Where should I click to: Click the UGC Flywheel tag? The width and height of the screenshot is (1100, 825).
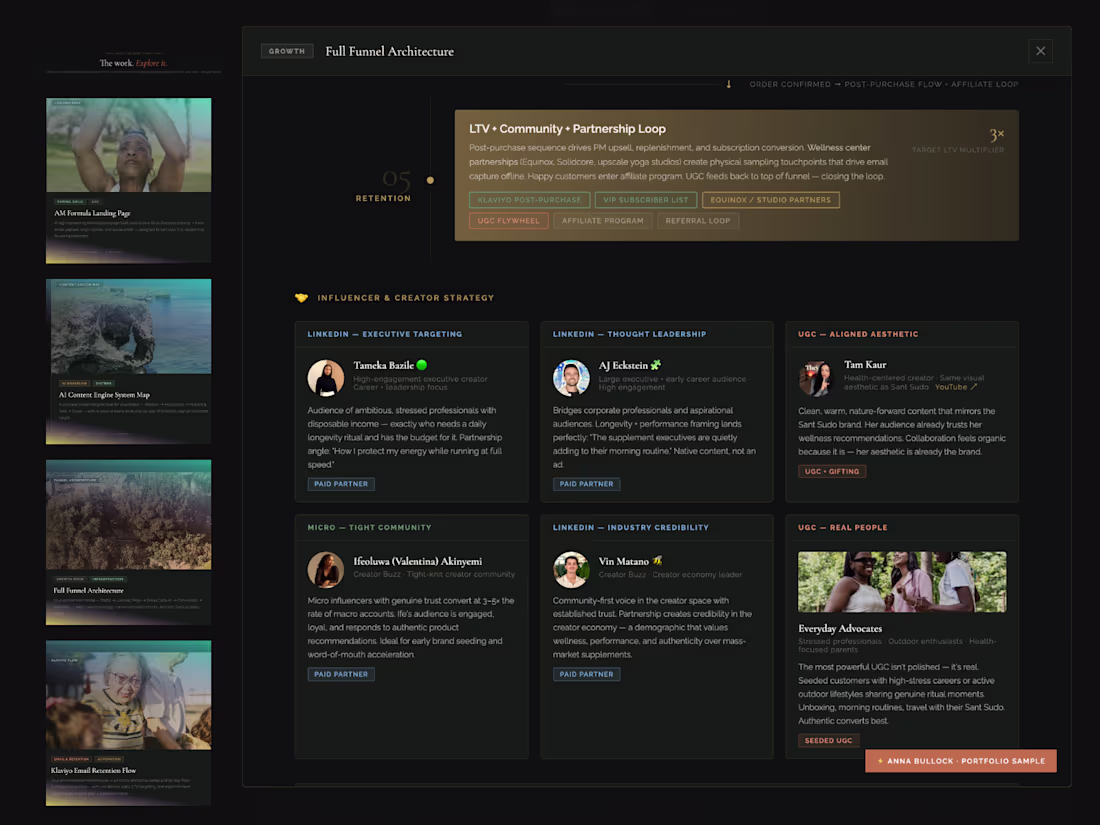point(509,220)
